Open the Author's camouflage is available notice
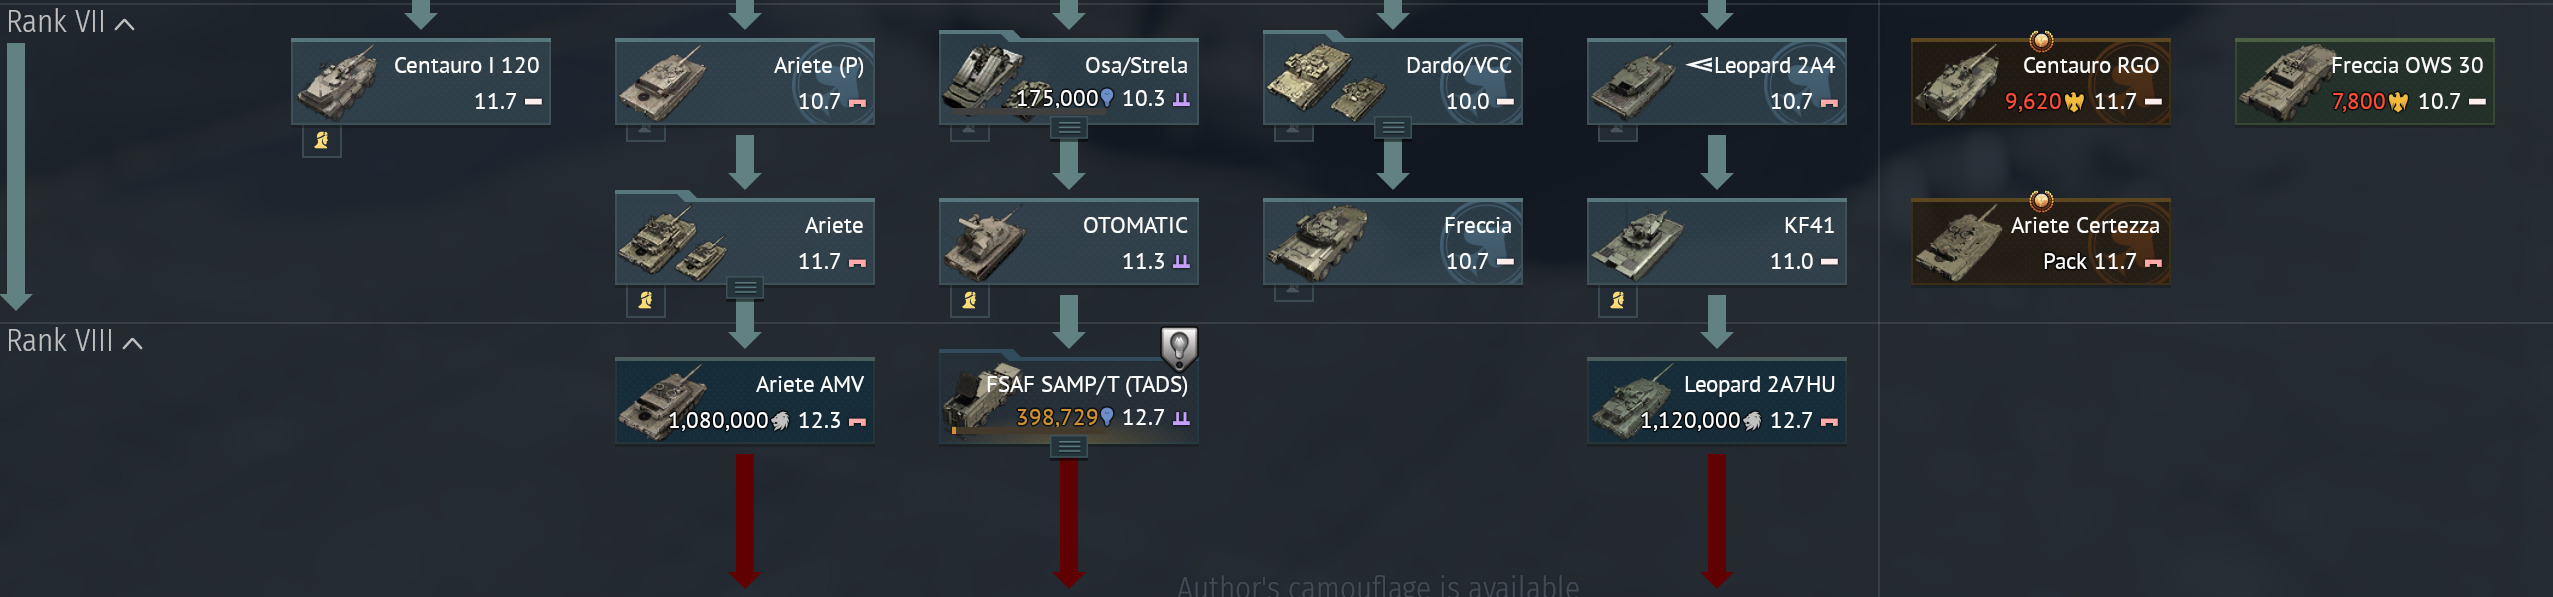This screenshot has width=2553, height=597. tap(1378, 586)
